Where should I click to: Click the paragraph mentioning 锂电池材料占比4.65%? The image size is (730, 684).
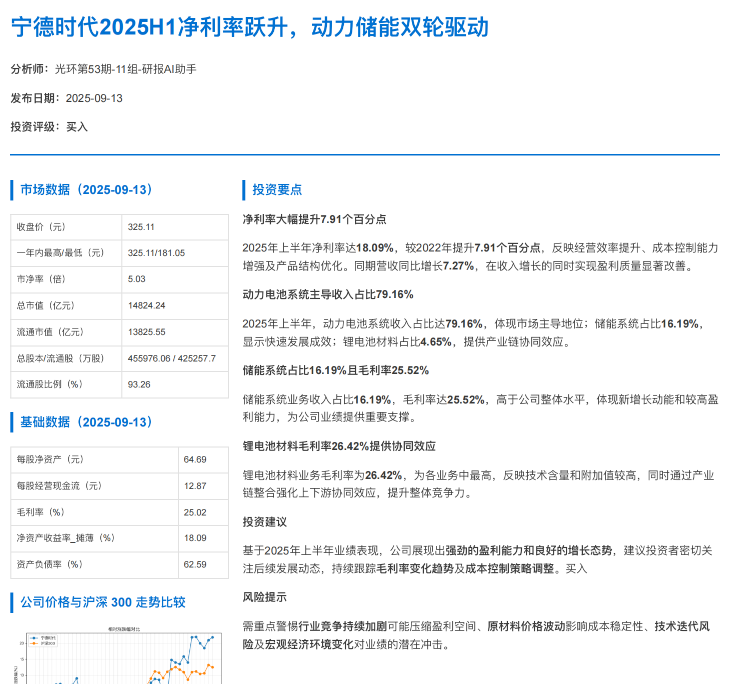pyautogui.click(x=475, y=333)
